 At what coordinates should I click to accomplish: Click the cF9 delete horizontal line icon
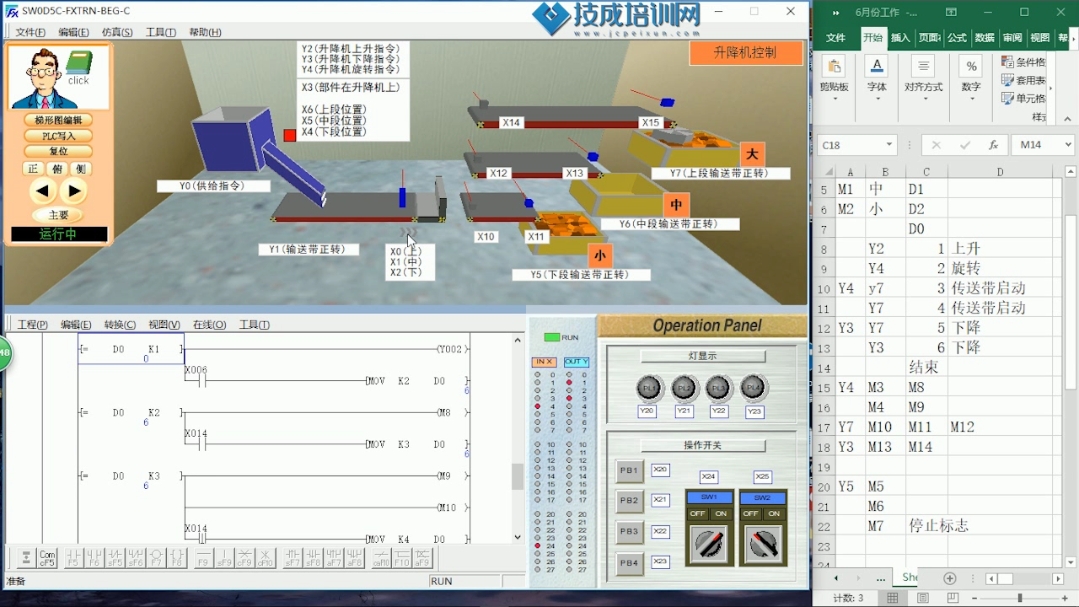pos(244,558)
